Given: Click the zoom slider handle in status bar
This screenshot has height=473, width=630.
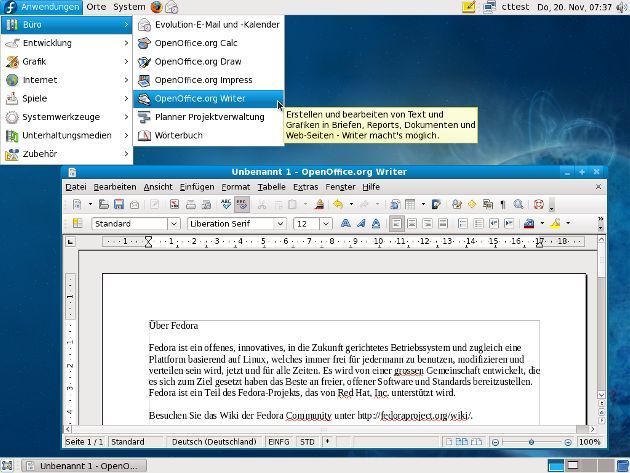Looking at the screenshot, I should point(531,442).
